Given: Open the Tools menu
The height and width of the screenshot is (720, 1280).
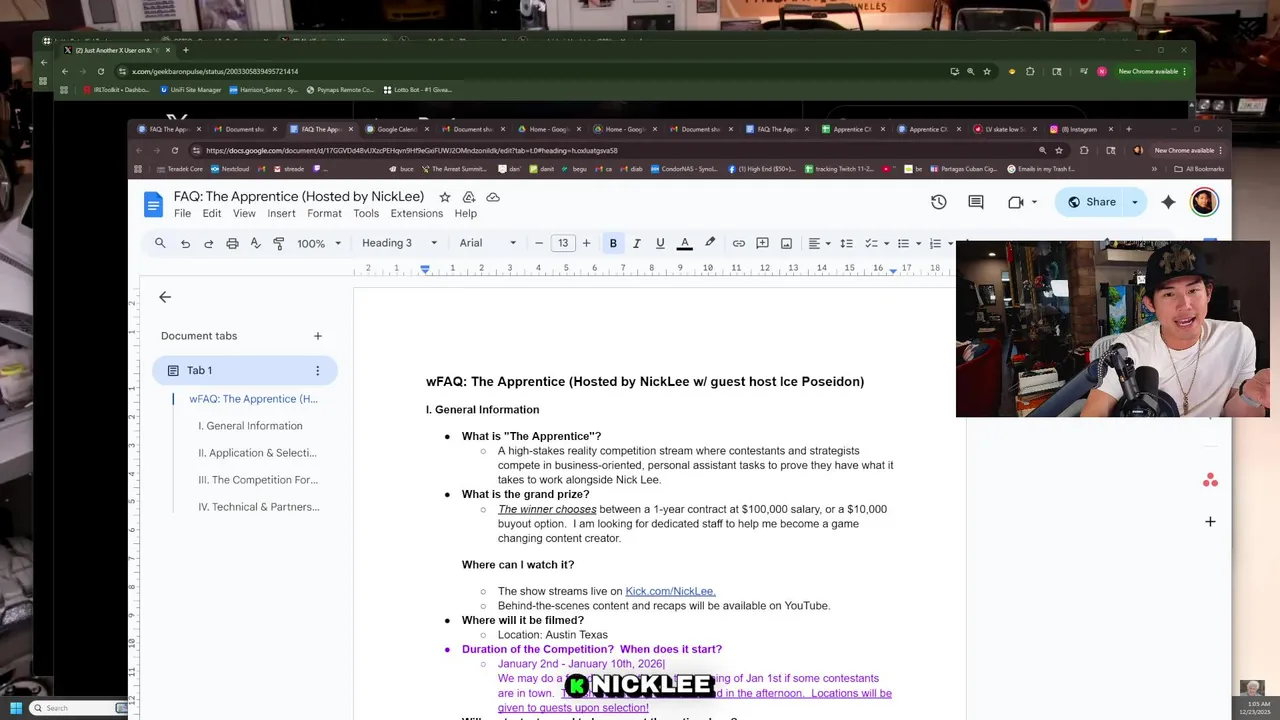Looking at the screenshot, I should pos(366,214).
